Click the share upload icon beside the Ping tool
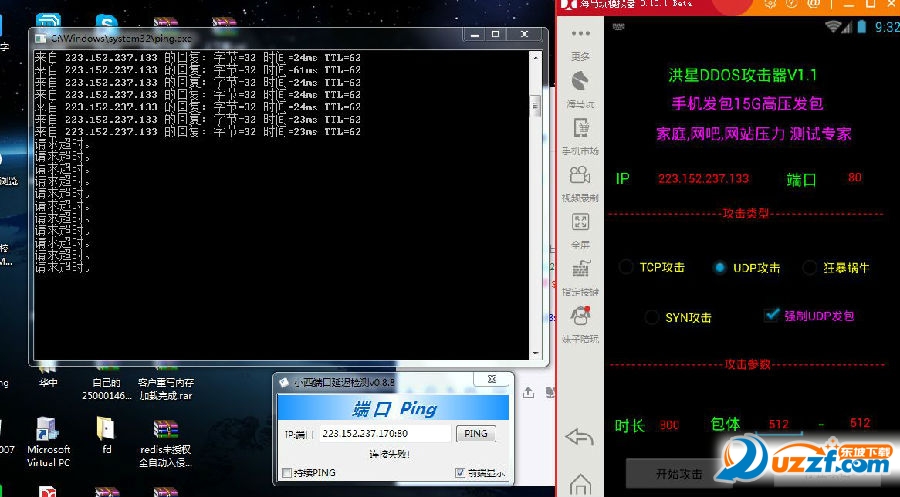The height and width of the screenshot is (497, 900). click(x=529, y=393)
